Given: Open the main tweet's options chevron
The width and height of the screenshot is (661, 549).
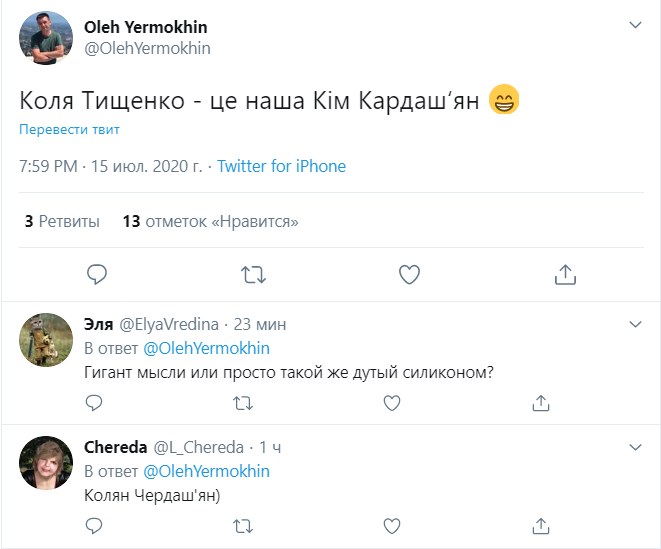Looking at the screenshot, I should pos(634,25).
